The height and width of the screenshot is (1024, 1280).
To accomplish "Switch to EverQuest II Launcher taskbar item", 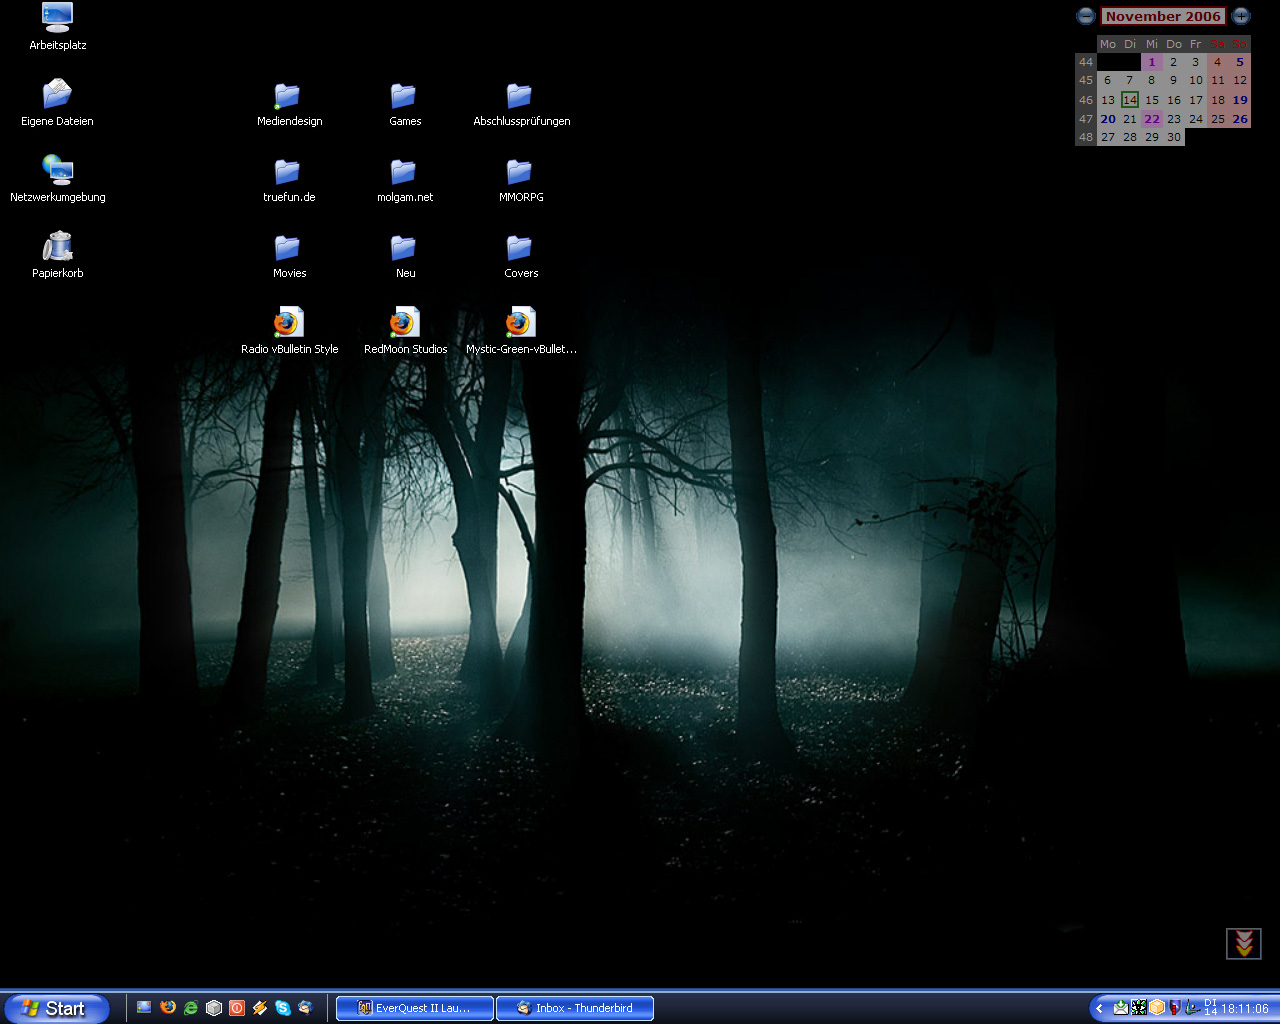I will [x=415, y=1008].
